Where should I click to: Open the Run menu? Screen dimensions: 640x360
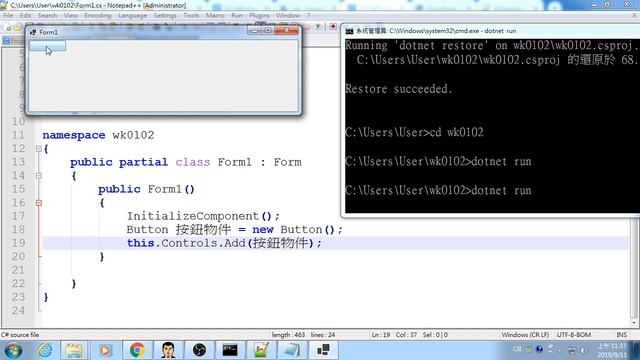237,15
